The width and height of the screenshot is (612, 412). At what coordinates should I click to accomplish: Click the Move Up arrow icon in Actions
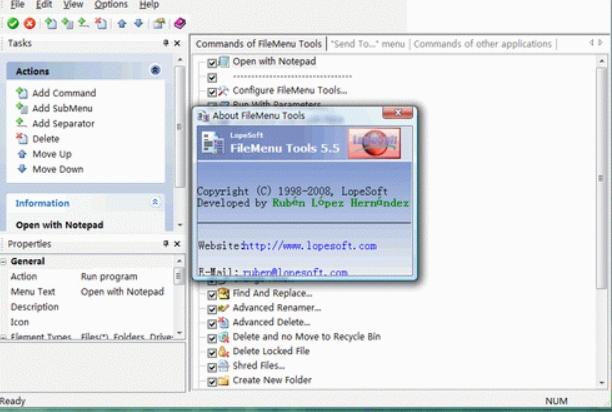coord(22,154)
